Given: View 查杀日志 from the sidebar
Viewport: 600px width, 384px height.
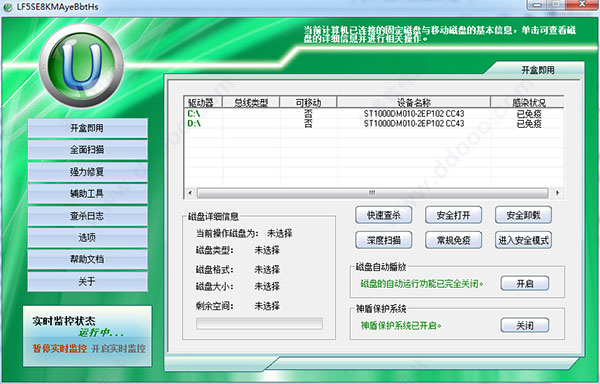Looking at the screenshot, I should click(87, 216).
